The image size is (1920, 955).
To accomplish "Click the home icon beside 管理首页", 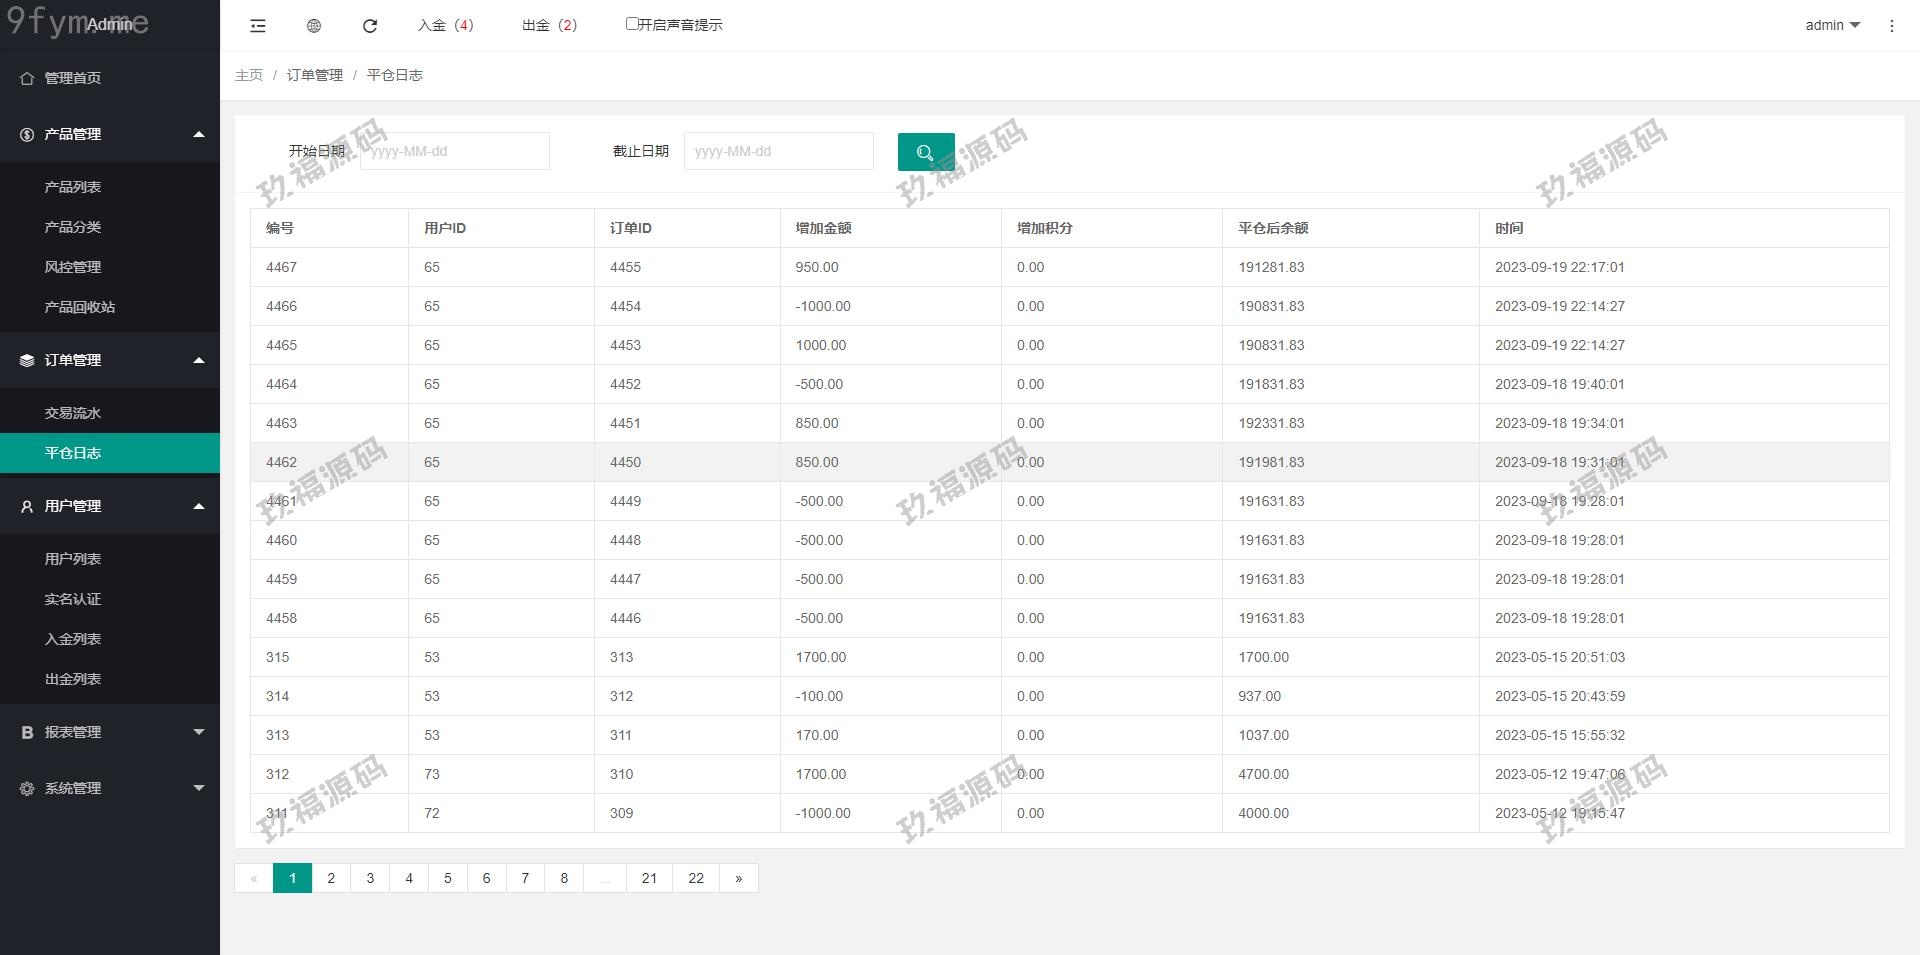I will click(27, 78).
